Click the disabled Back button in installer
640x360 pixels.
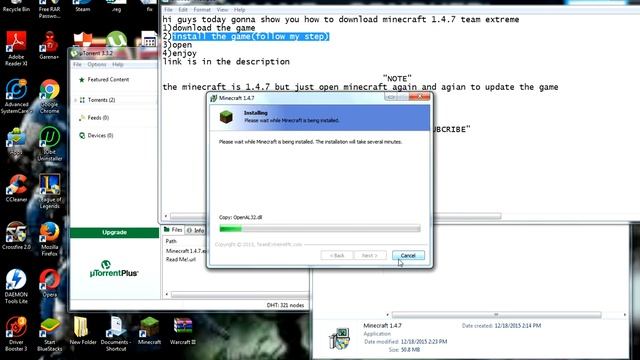pyautogui.click(x=336, y=256)
